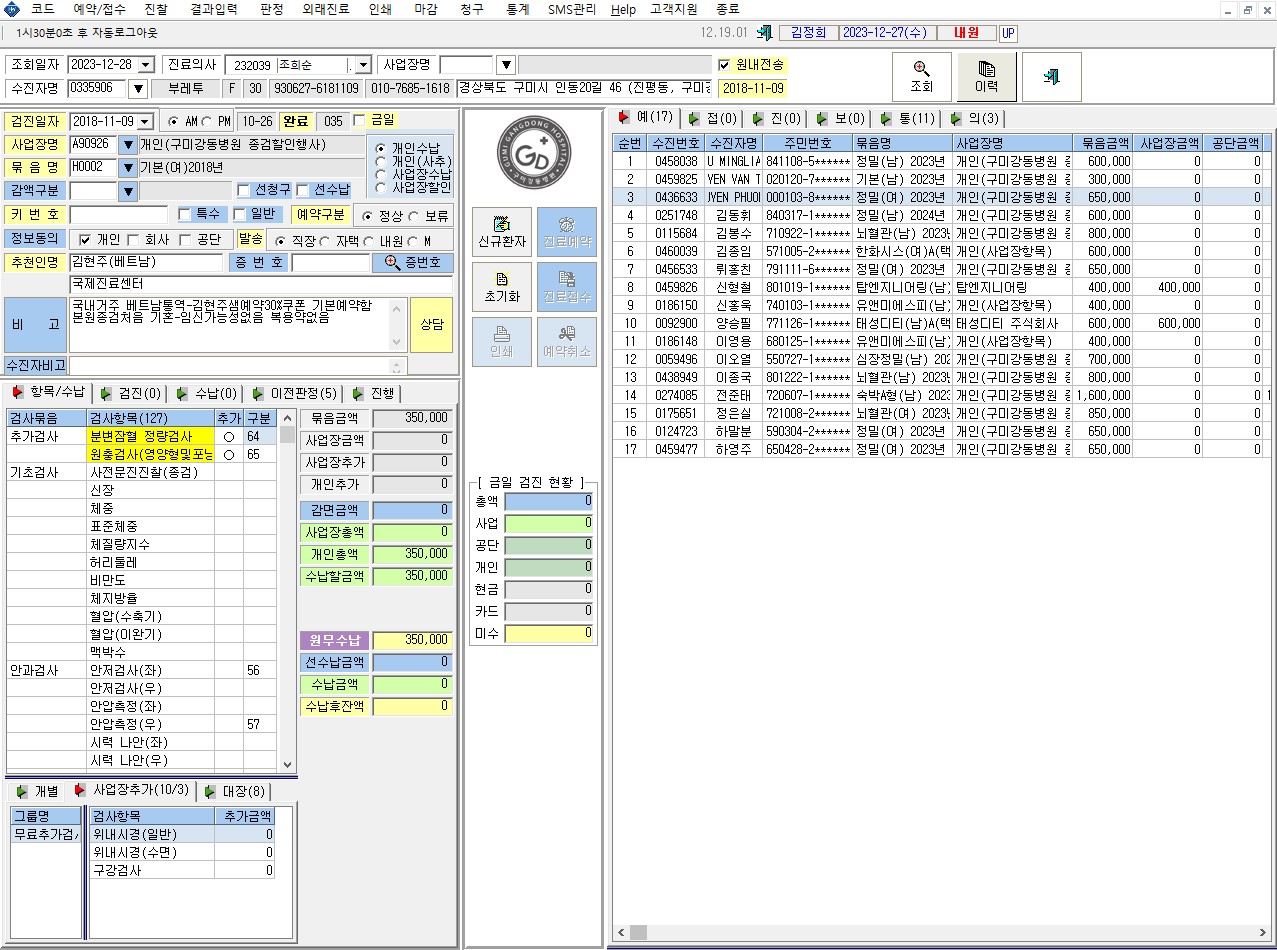Click the UP indicator in the top bar
Viewport: 1277px width, 950px height.
tap(1008, 33)
